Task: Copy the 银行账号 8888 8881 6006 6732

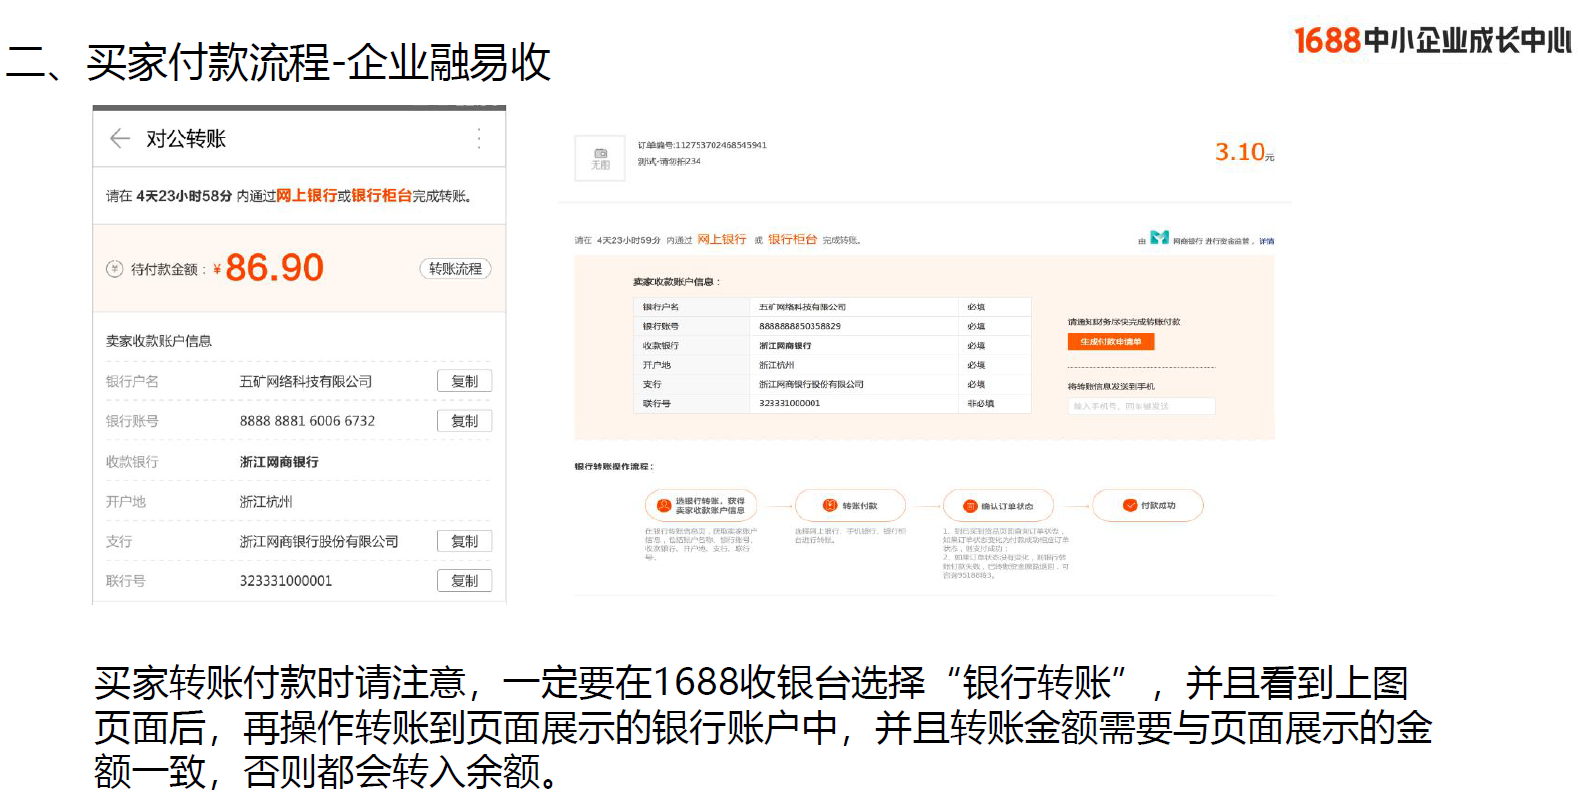Action: tap(464, 421)
